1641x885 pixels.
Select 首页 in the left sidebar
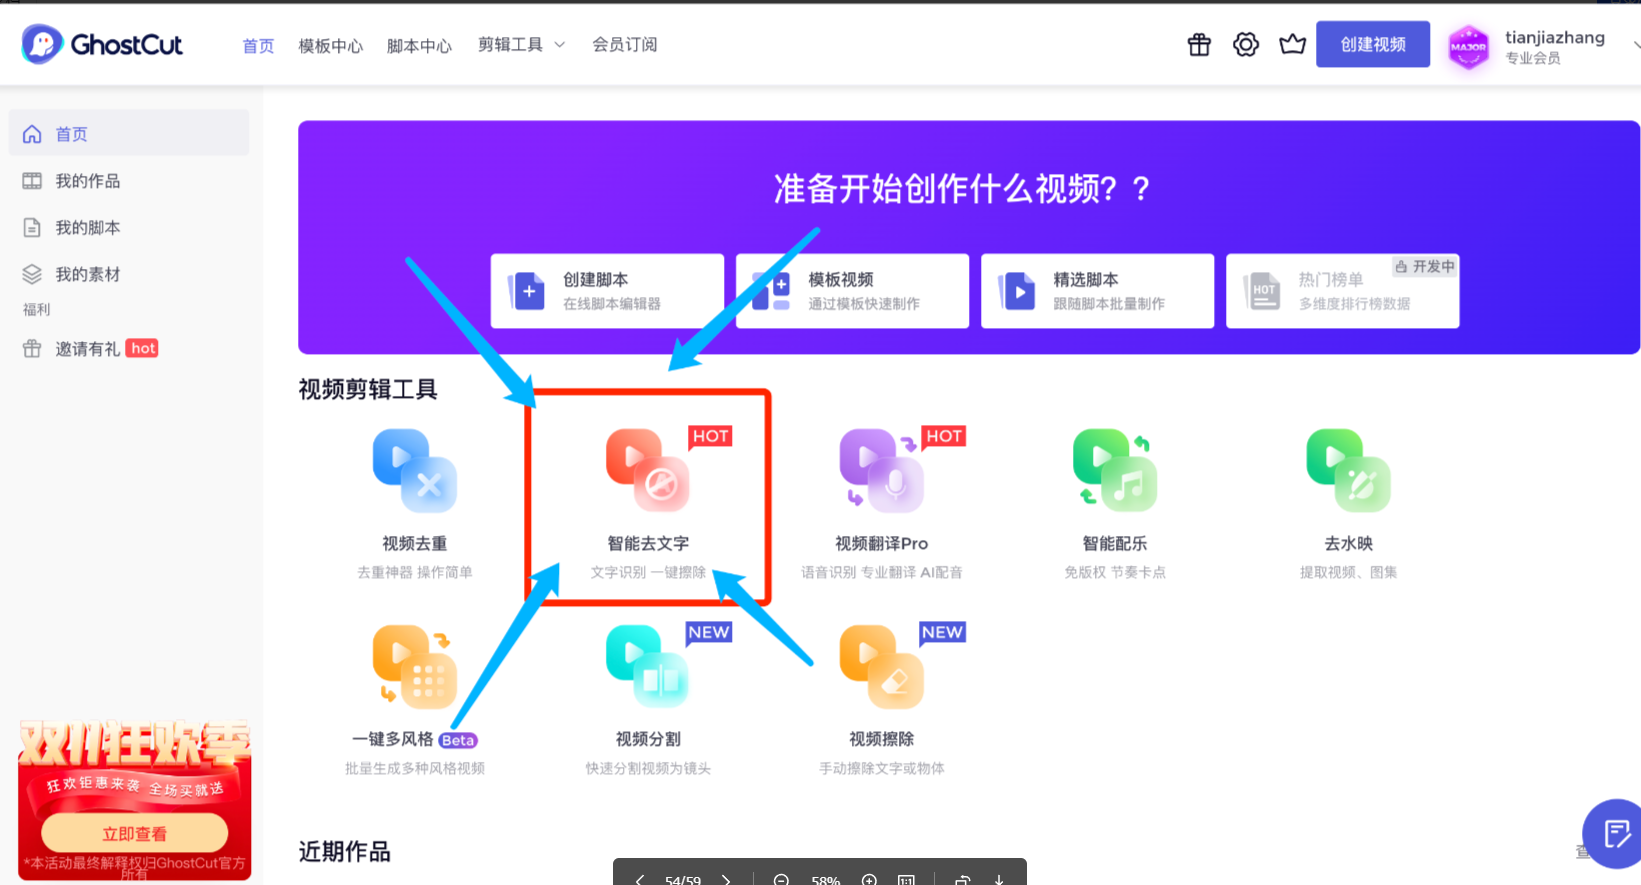129,133
